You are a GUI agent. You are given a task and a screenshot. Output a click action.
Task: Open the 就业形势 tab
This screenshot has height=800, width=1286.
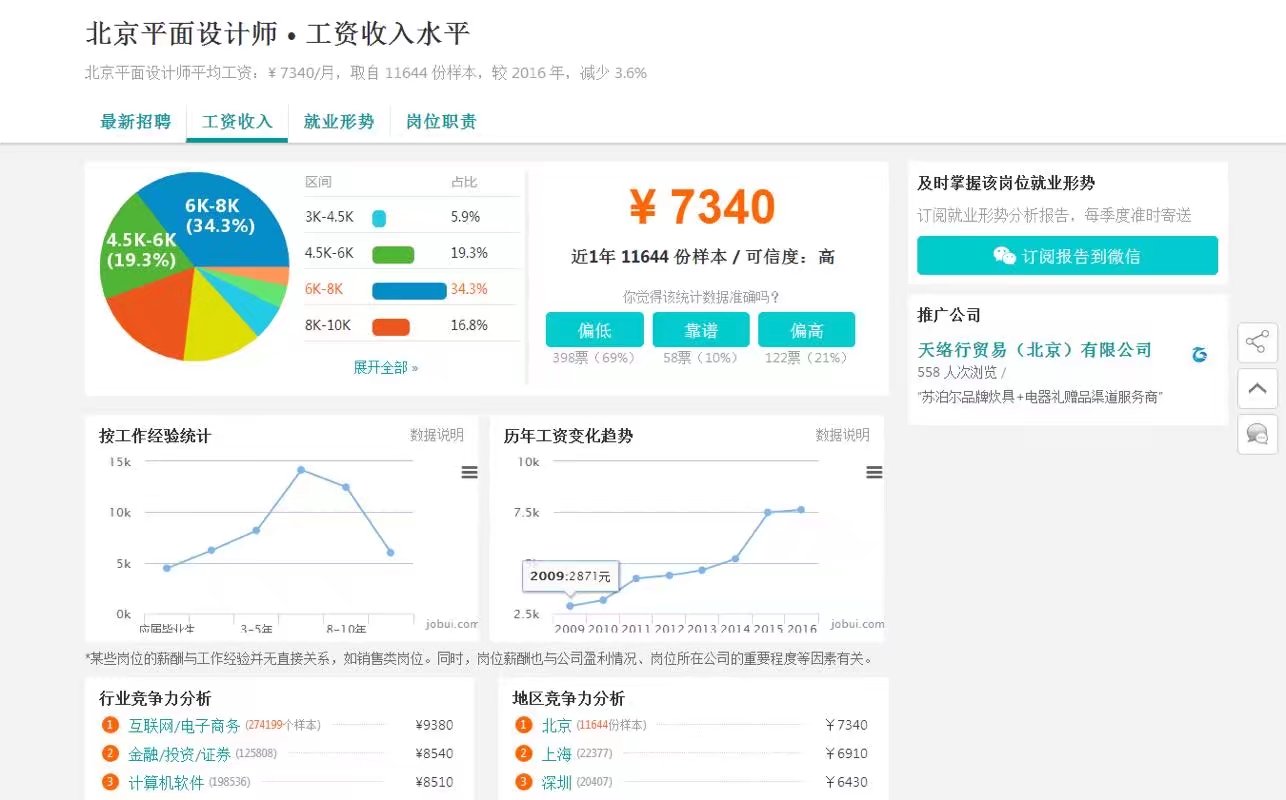339,122
